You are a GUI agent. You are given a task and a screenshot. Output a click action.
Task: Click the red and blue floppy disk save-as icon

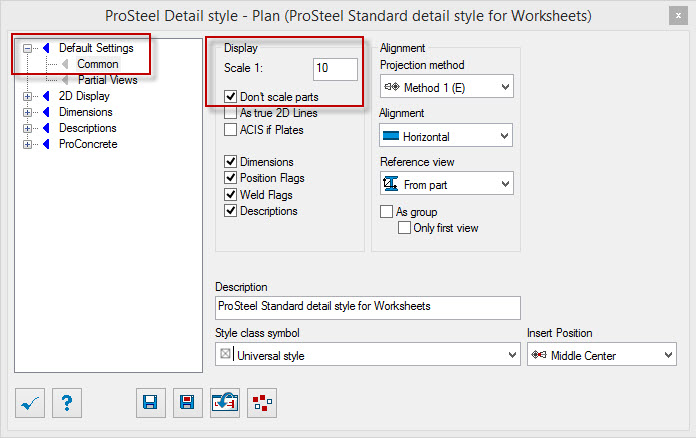188,403
